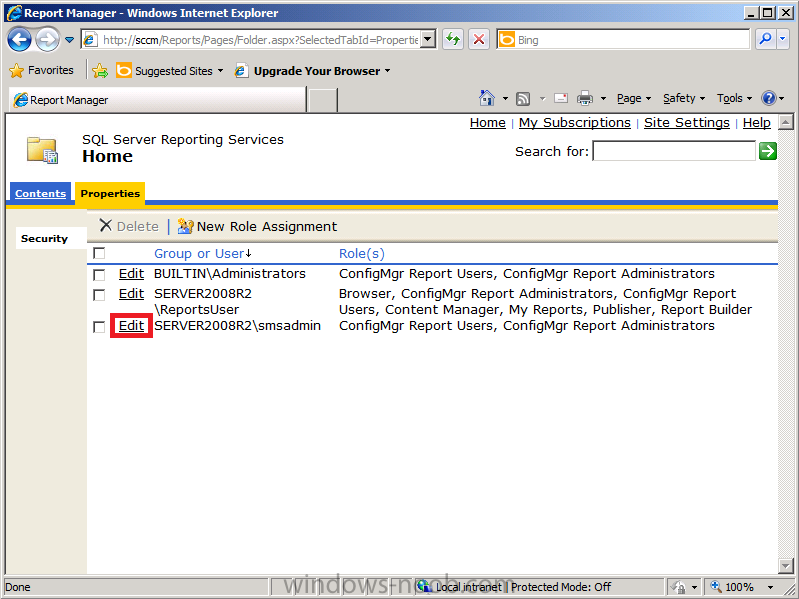Viewport: 799px width, 599px height.
Task: Open the address bar history dropdown
Action: pos(428,39)
